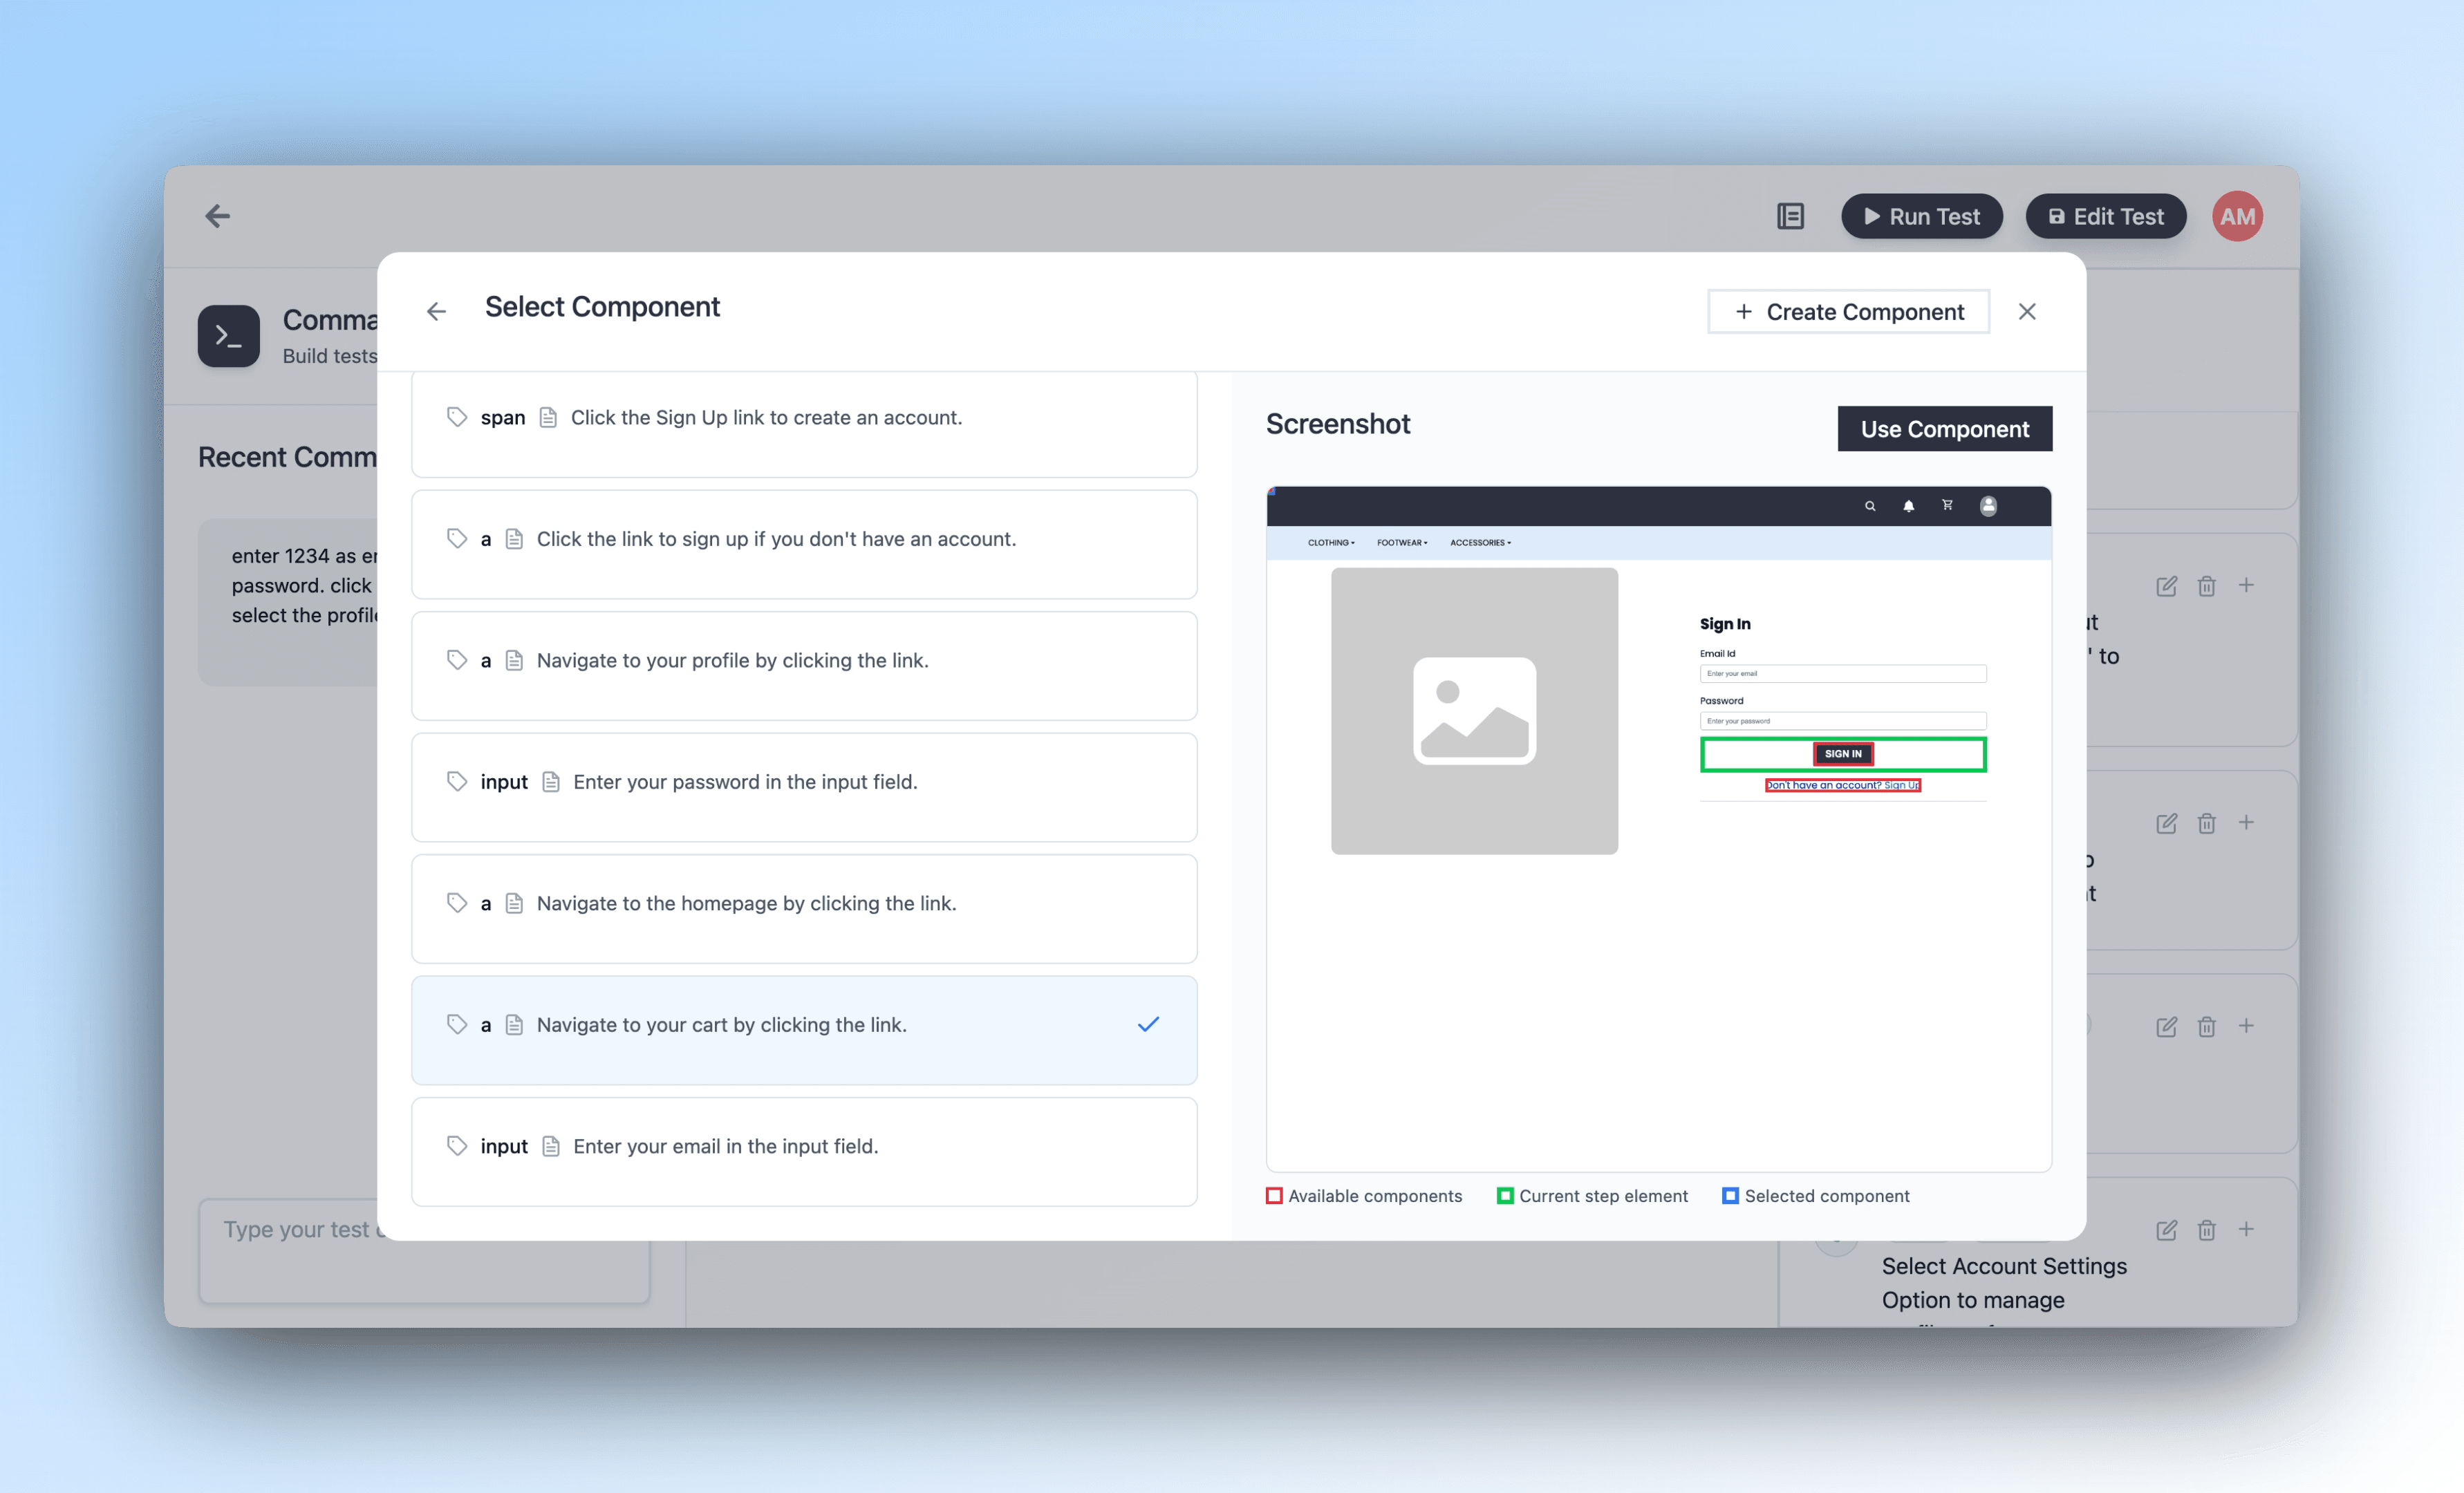
Task: Click the Sign Up link in the preview screenshot
Action: coord(1903,785)
